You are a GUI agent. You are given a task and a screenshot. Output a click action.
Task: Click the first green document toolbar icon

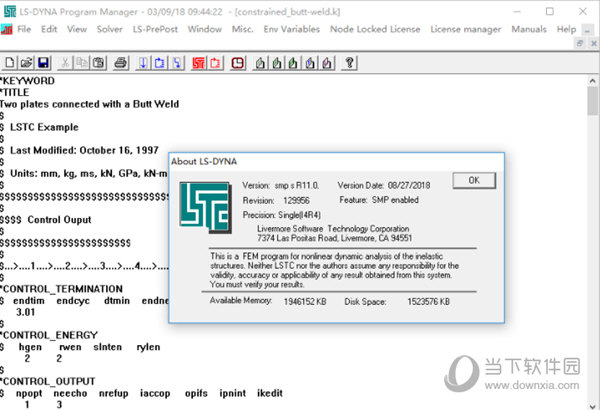click(260, 63)
